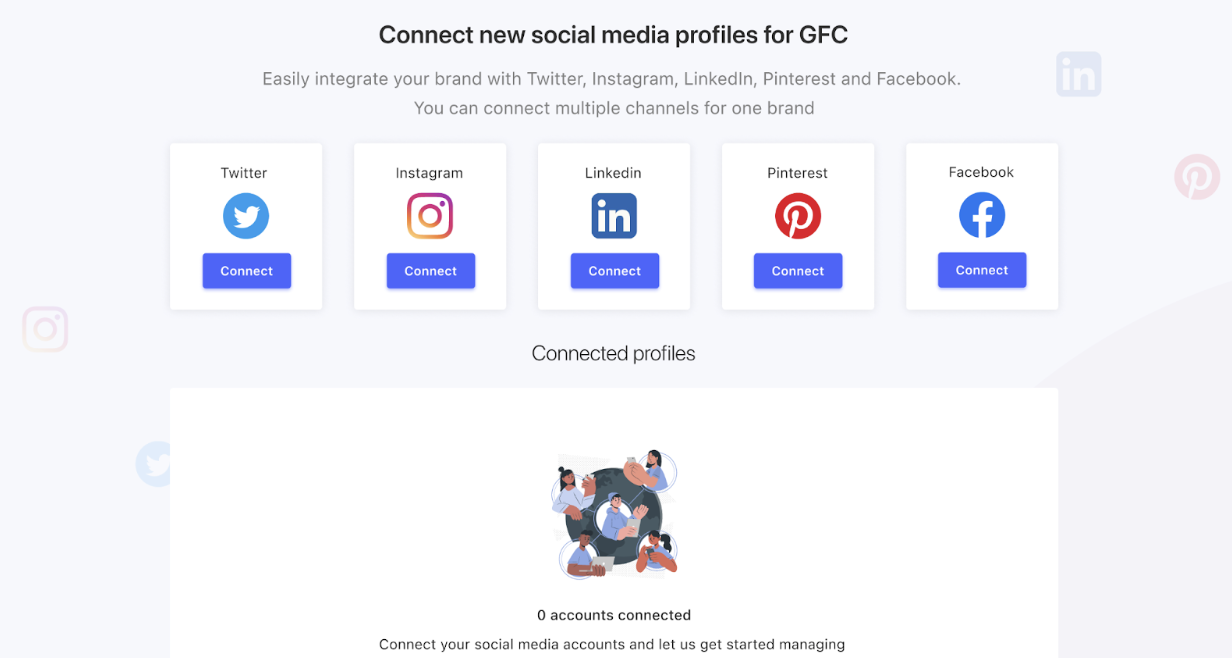Click the team illustration image

[615, 514]
